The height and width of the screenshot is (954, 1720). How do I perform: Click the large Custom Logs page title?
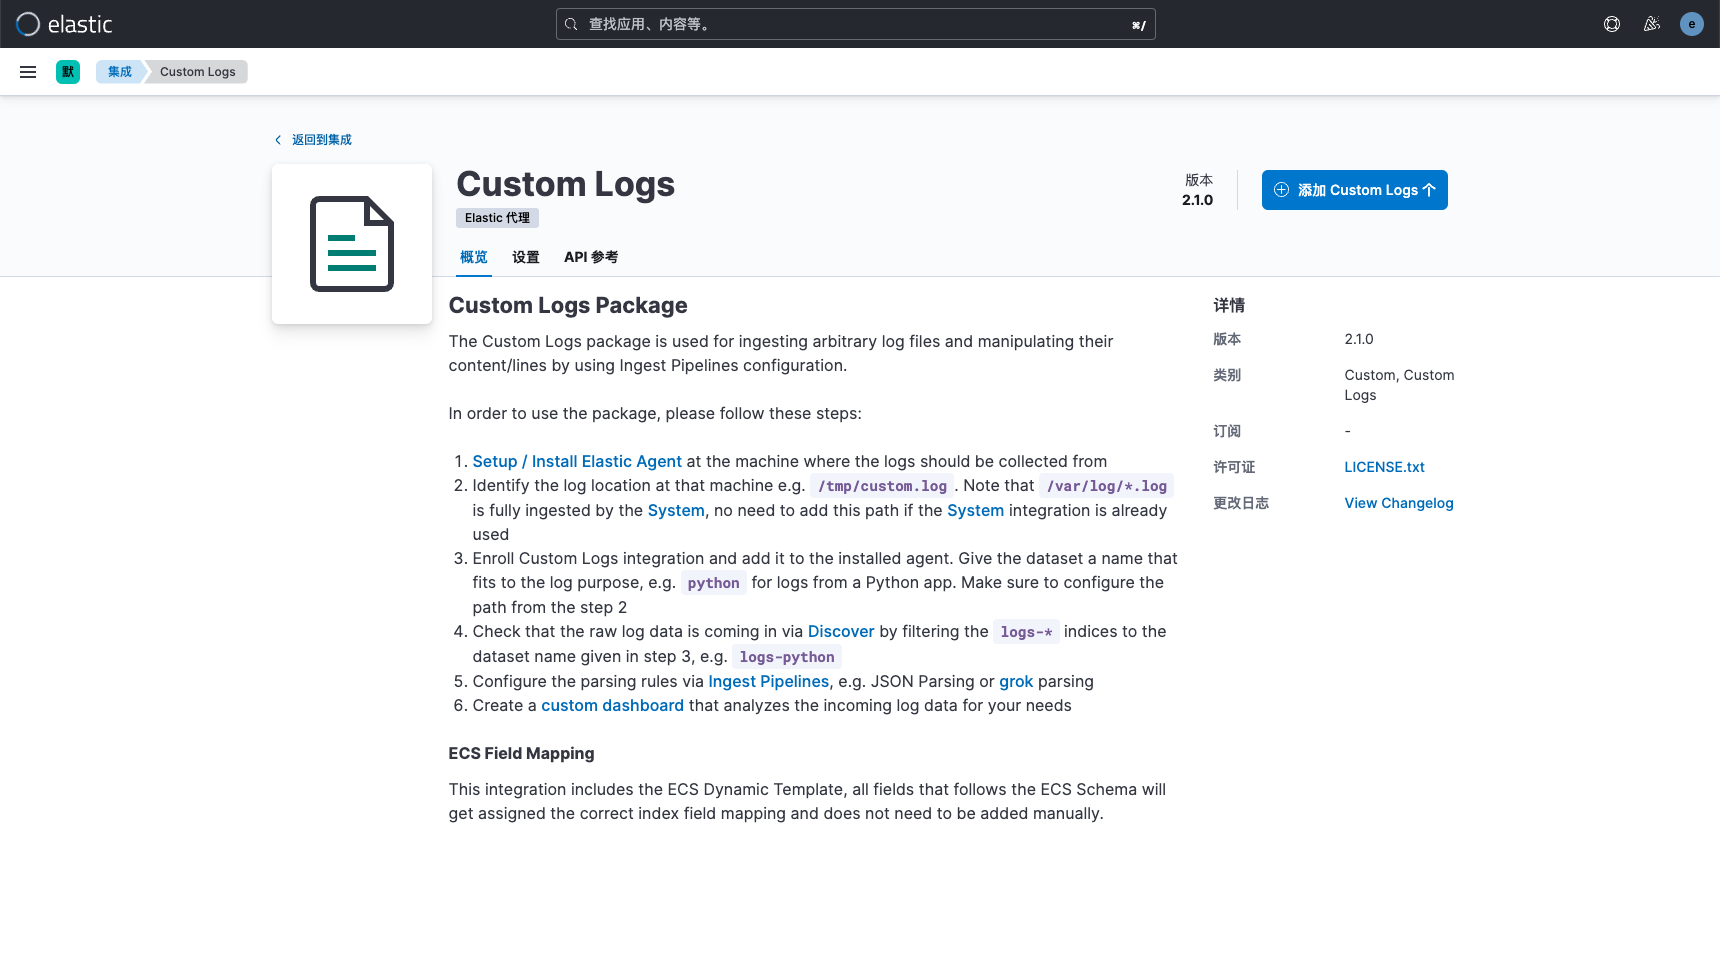point(566,184)
